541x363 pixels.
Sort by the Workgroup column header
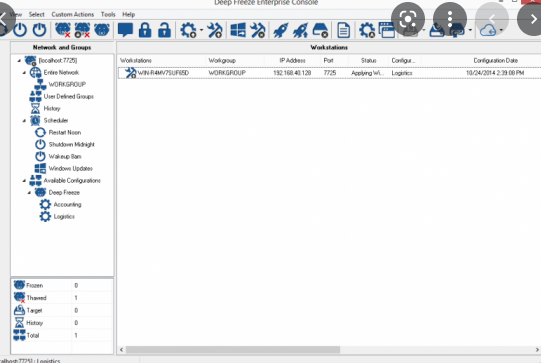[235, 60]
